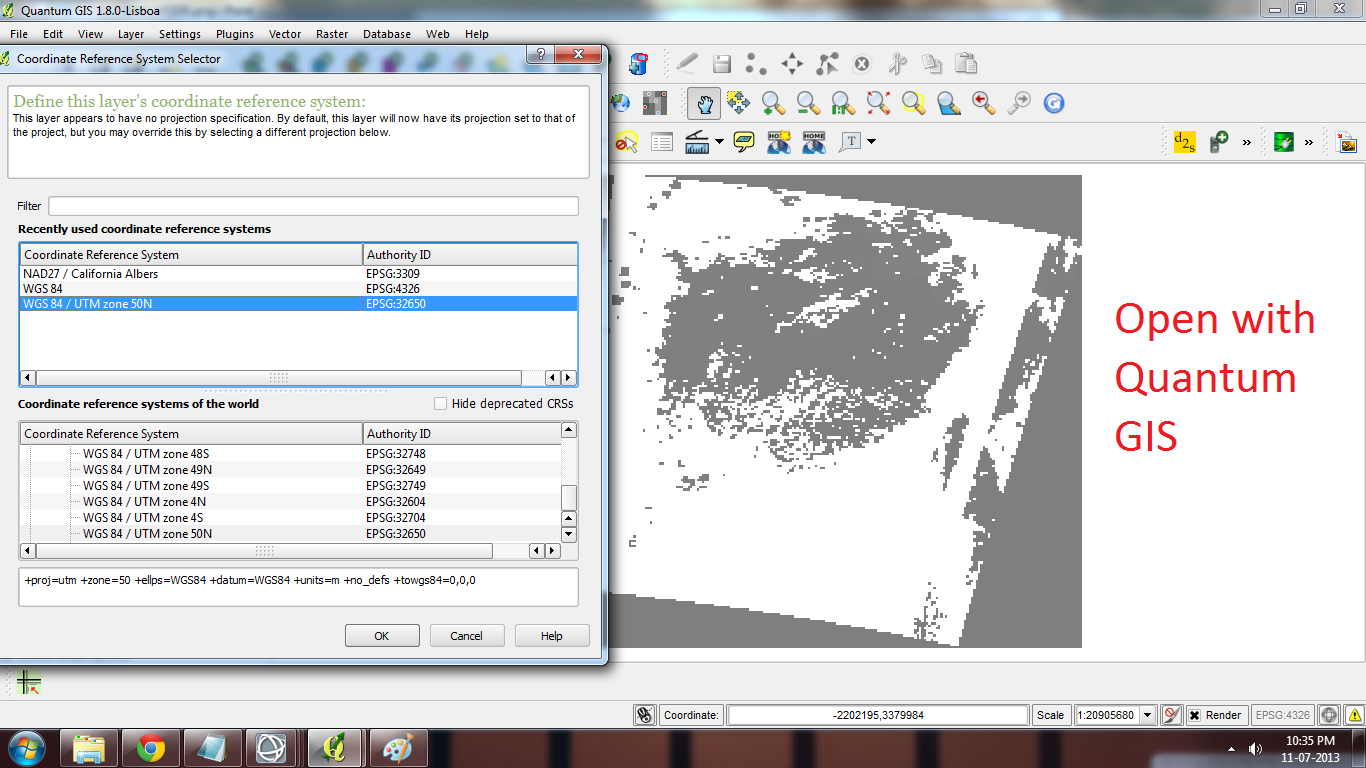
Task: Select the WGS 84 EPSG:4326 recent row
Action: click(x=299, y=288)
